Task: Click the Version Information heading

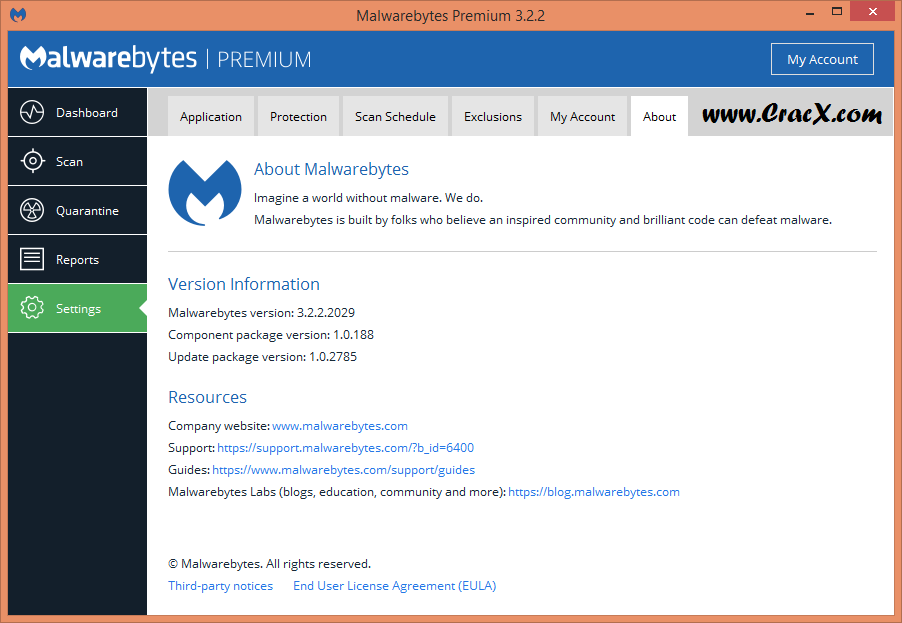Action: coord(243,284)
